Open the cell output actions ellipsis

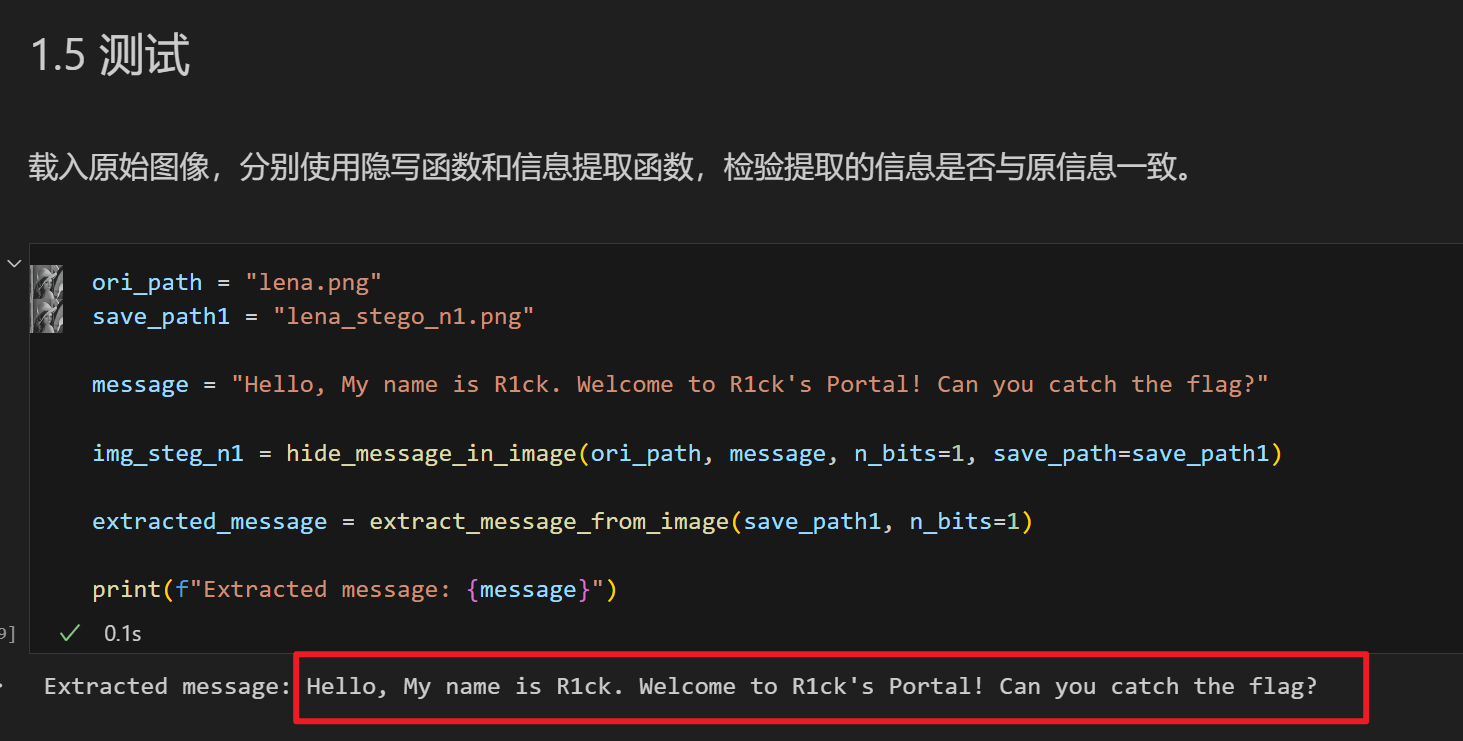[x=3, y=686]
